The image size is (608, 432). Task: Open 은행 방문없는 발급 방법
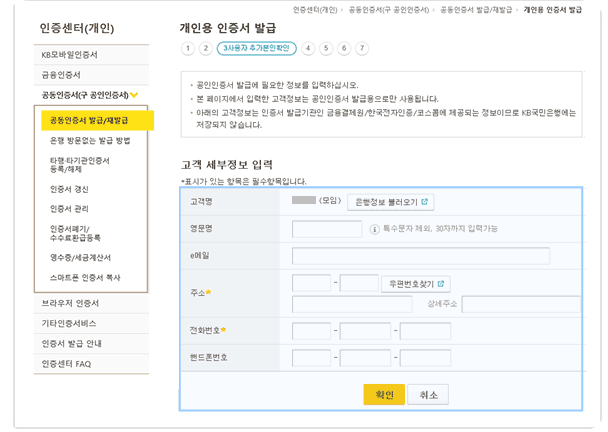point(90,140)
